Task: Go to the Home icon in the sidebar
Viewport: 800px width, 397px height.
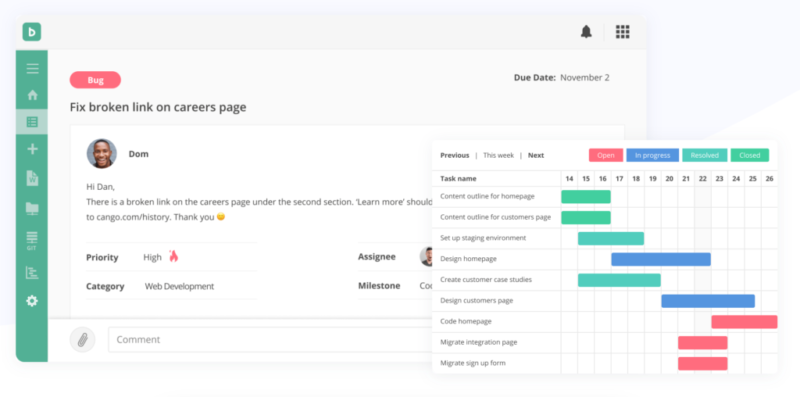Action: (x=32, y=95)
